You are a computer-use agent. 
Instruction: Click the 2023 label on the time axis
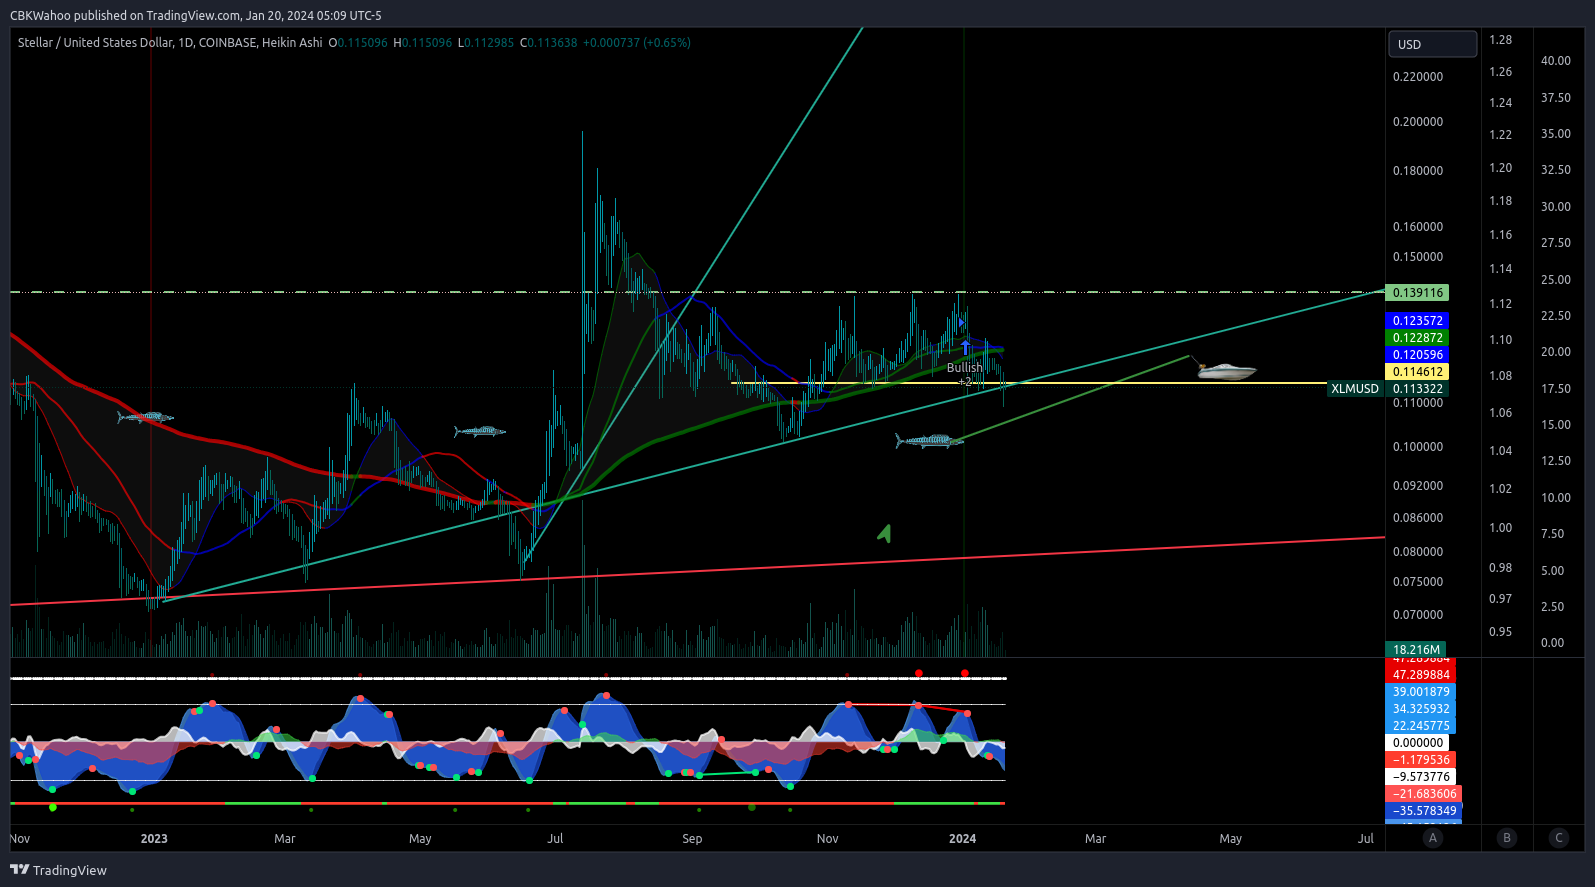[154, 839]
